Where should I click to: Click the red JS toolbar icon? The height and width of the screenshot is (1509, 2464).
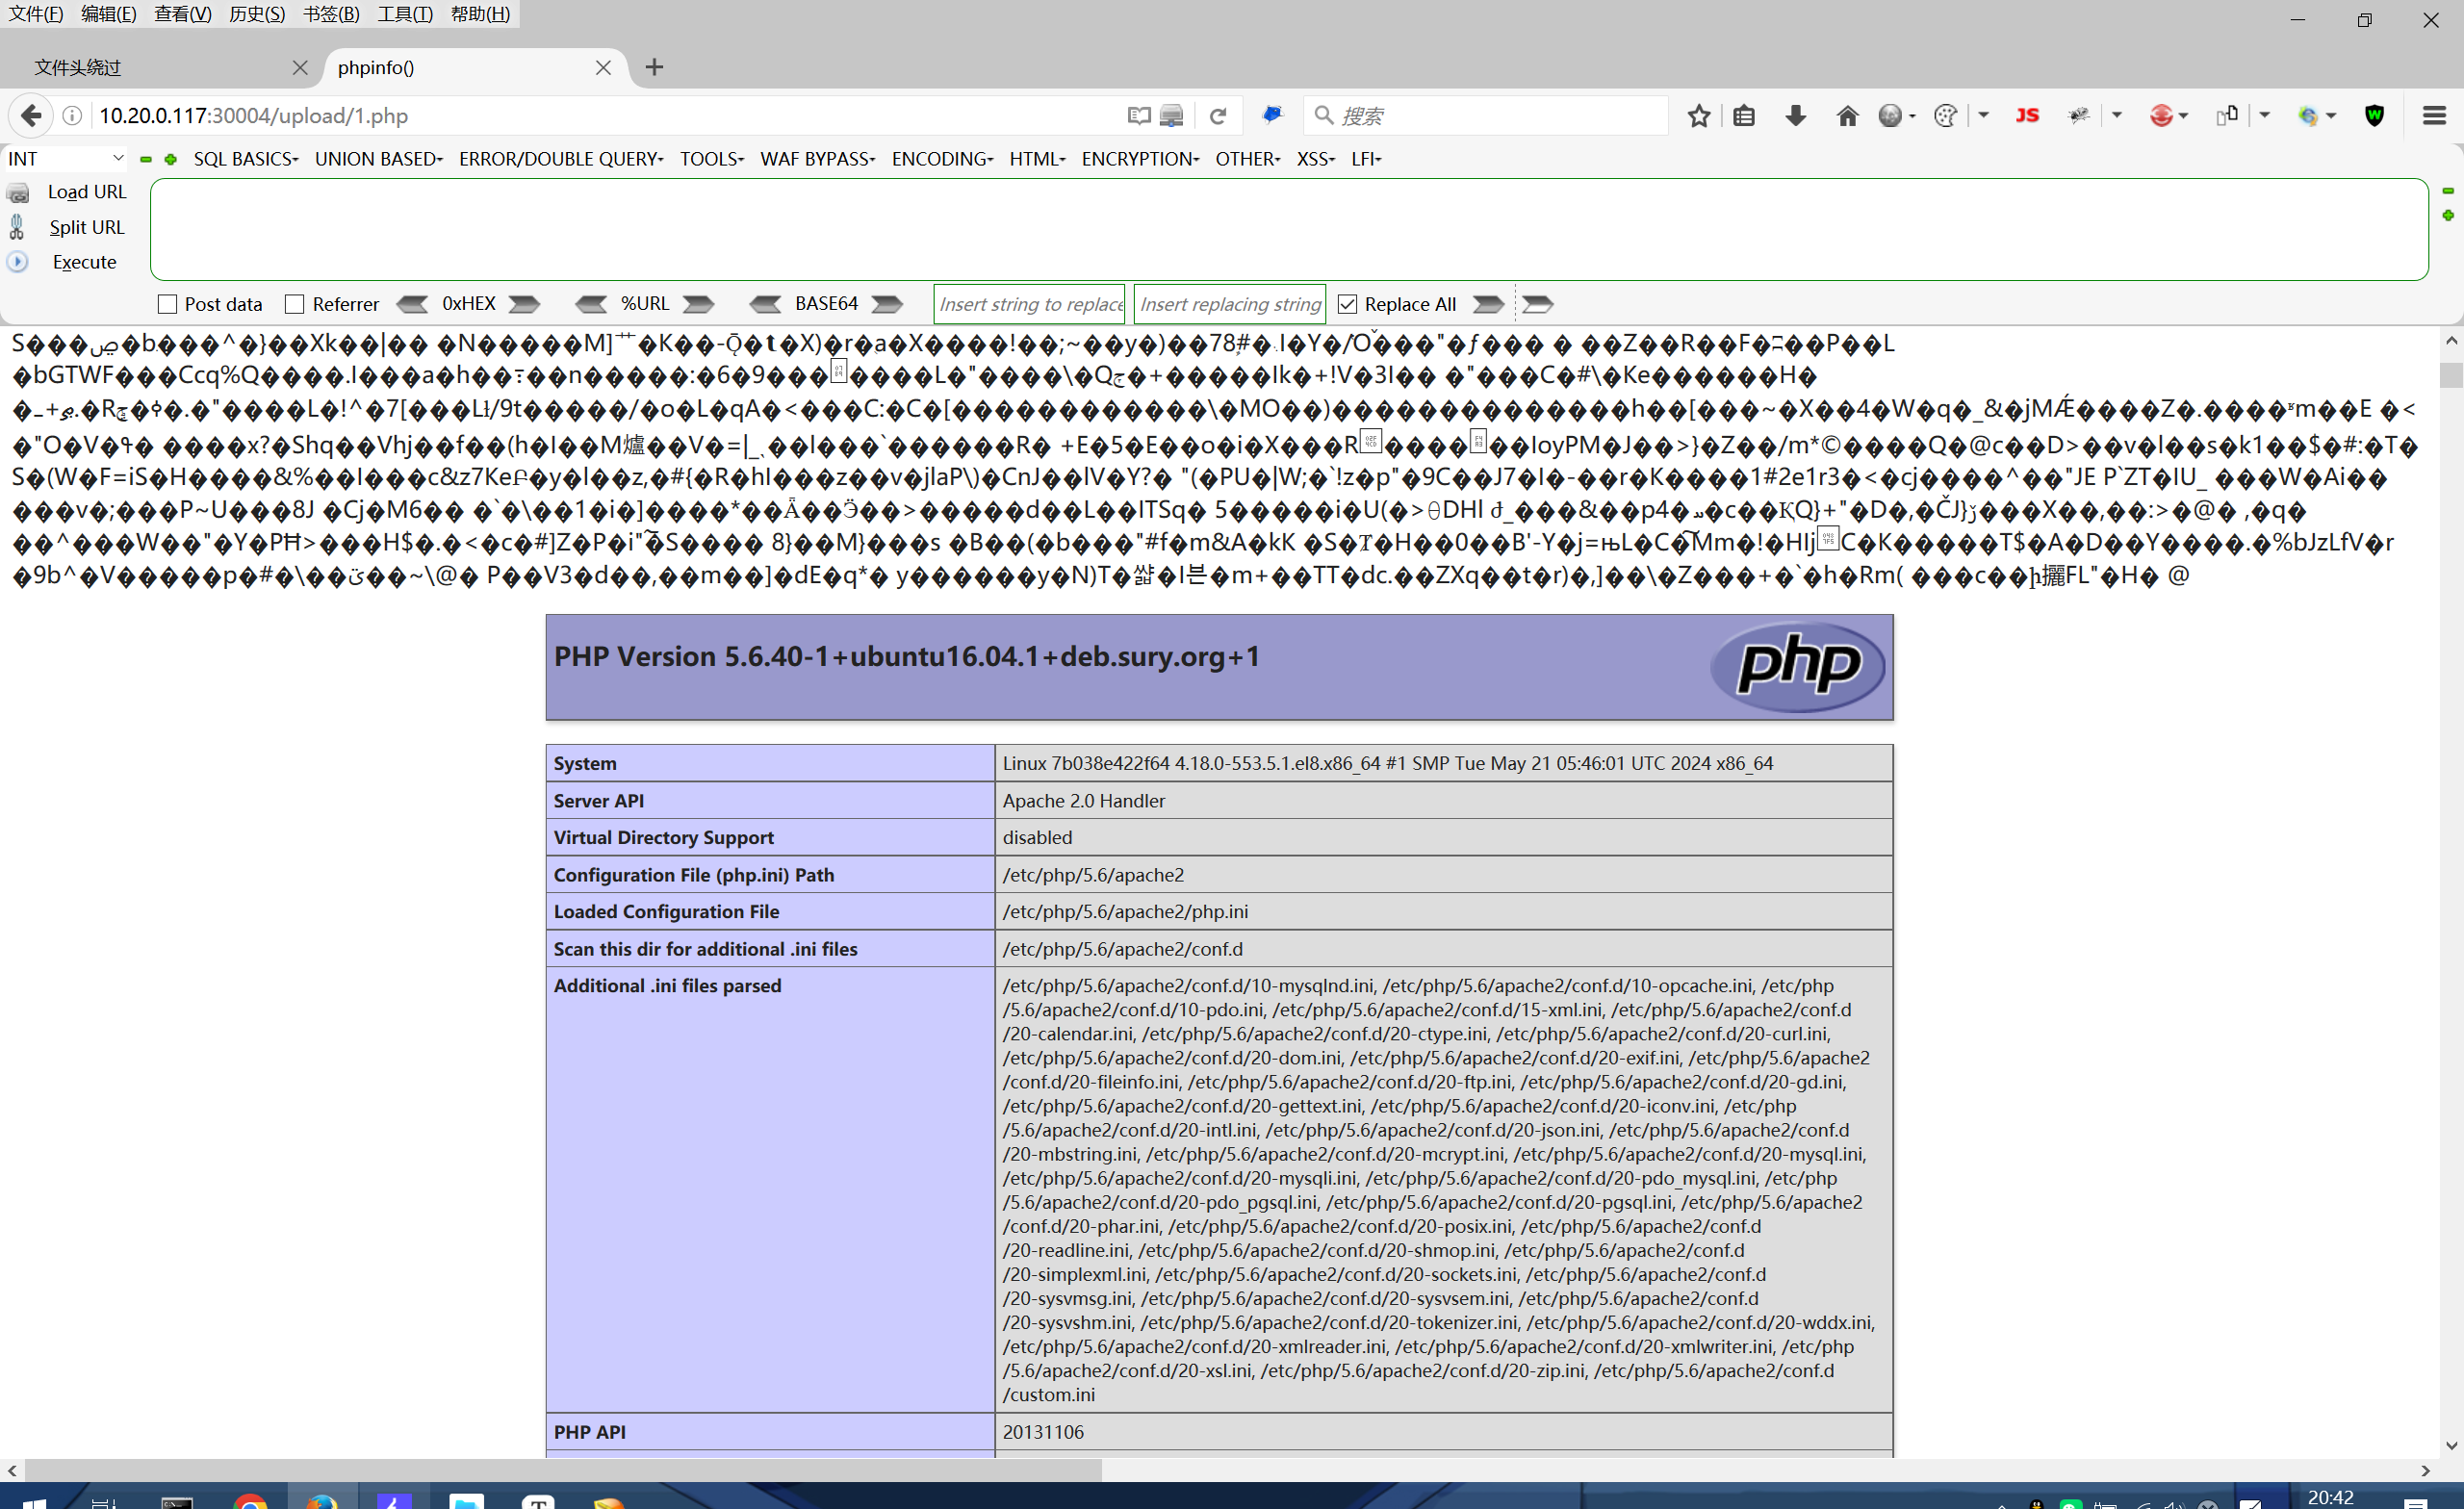click(2027, 116)
